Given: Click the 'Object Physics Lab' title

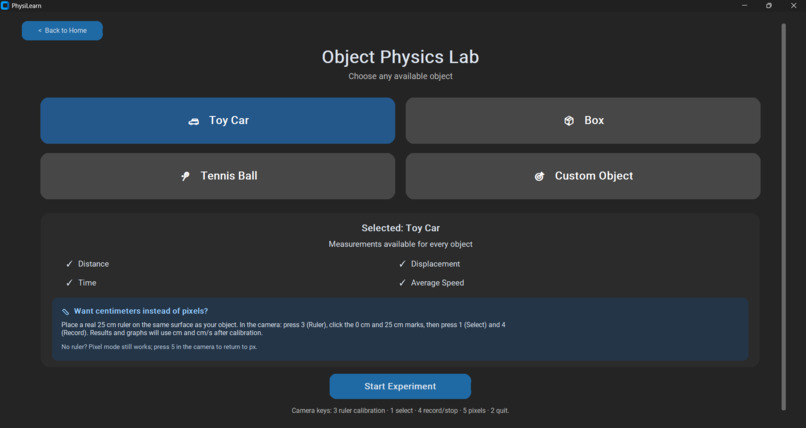Looking at the screenshot, I should (400, 57).
